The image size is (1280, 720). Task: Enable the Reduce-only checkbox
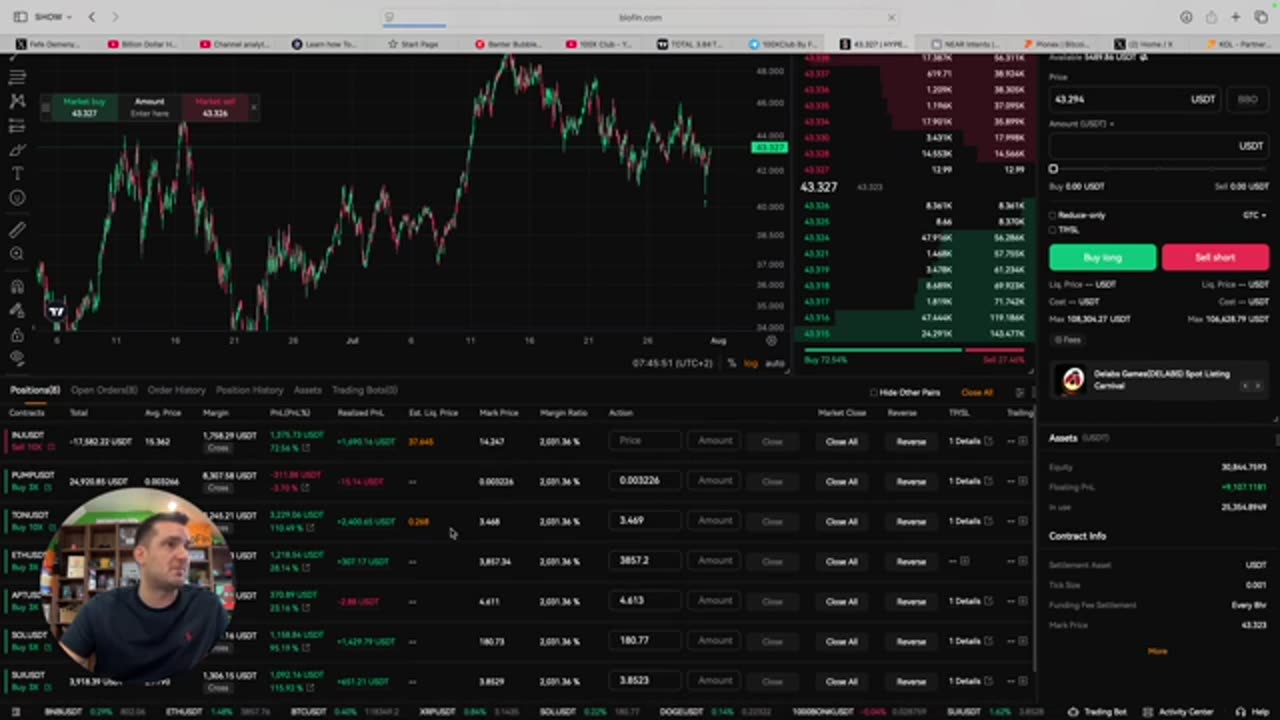point(1053,215)
